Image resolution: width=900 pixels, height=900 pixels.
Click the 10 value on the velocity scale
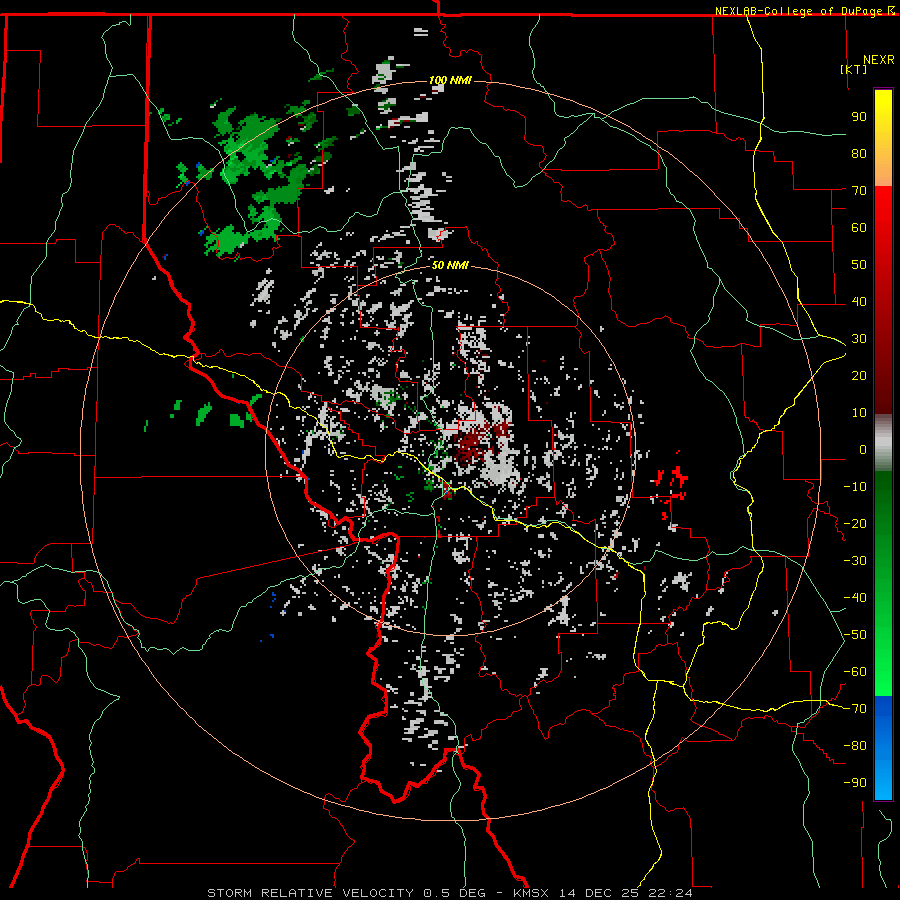[x=859, y=413]
